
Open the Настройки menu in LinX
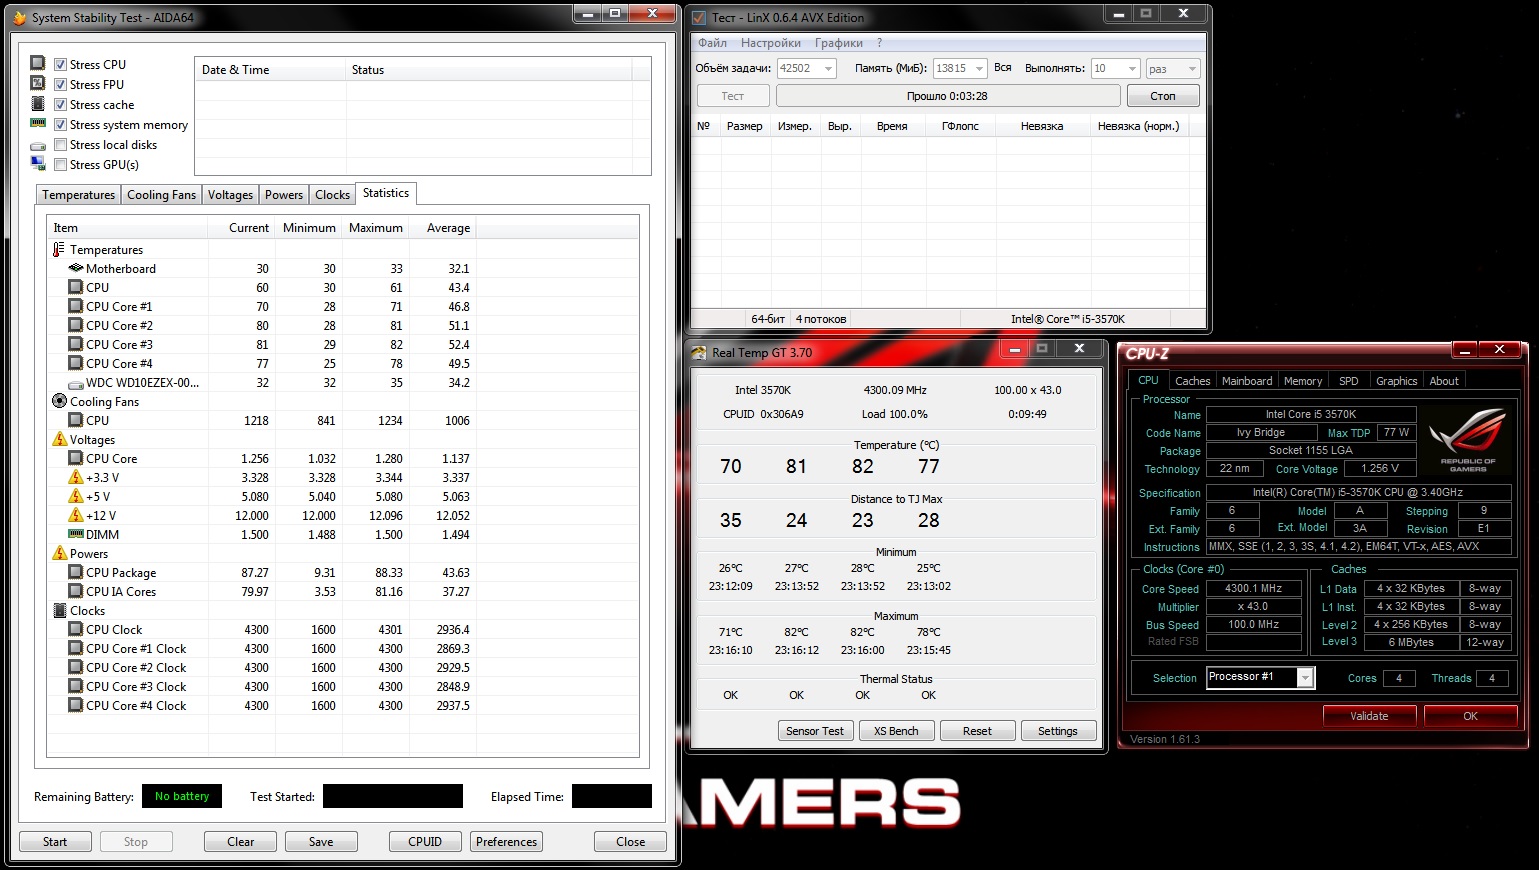point(771,43)
